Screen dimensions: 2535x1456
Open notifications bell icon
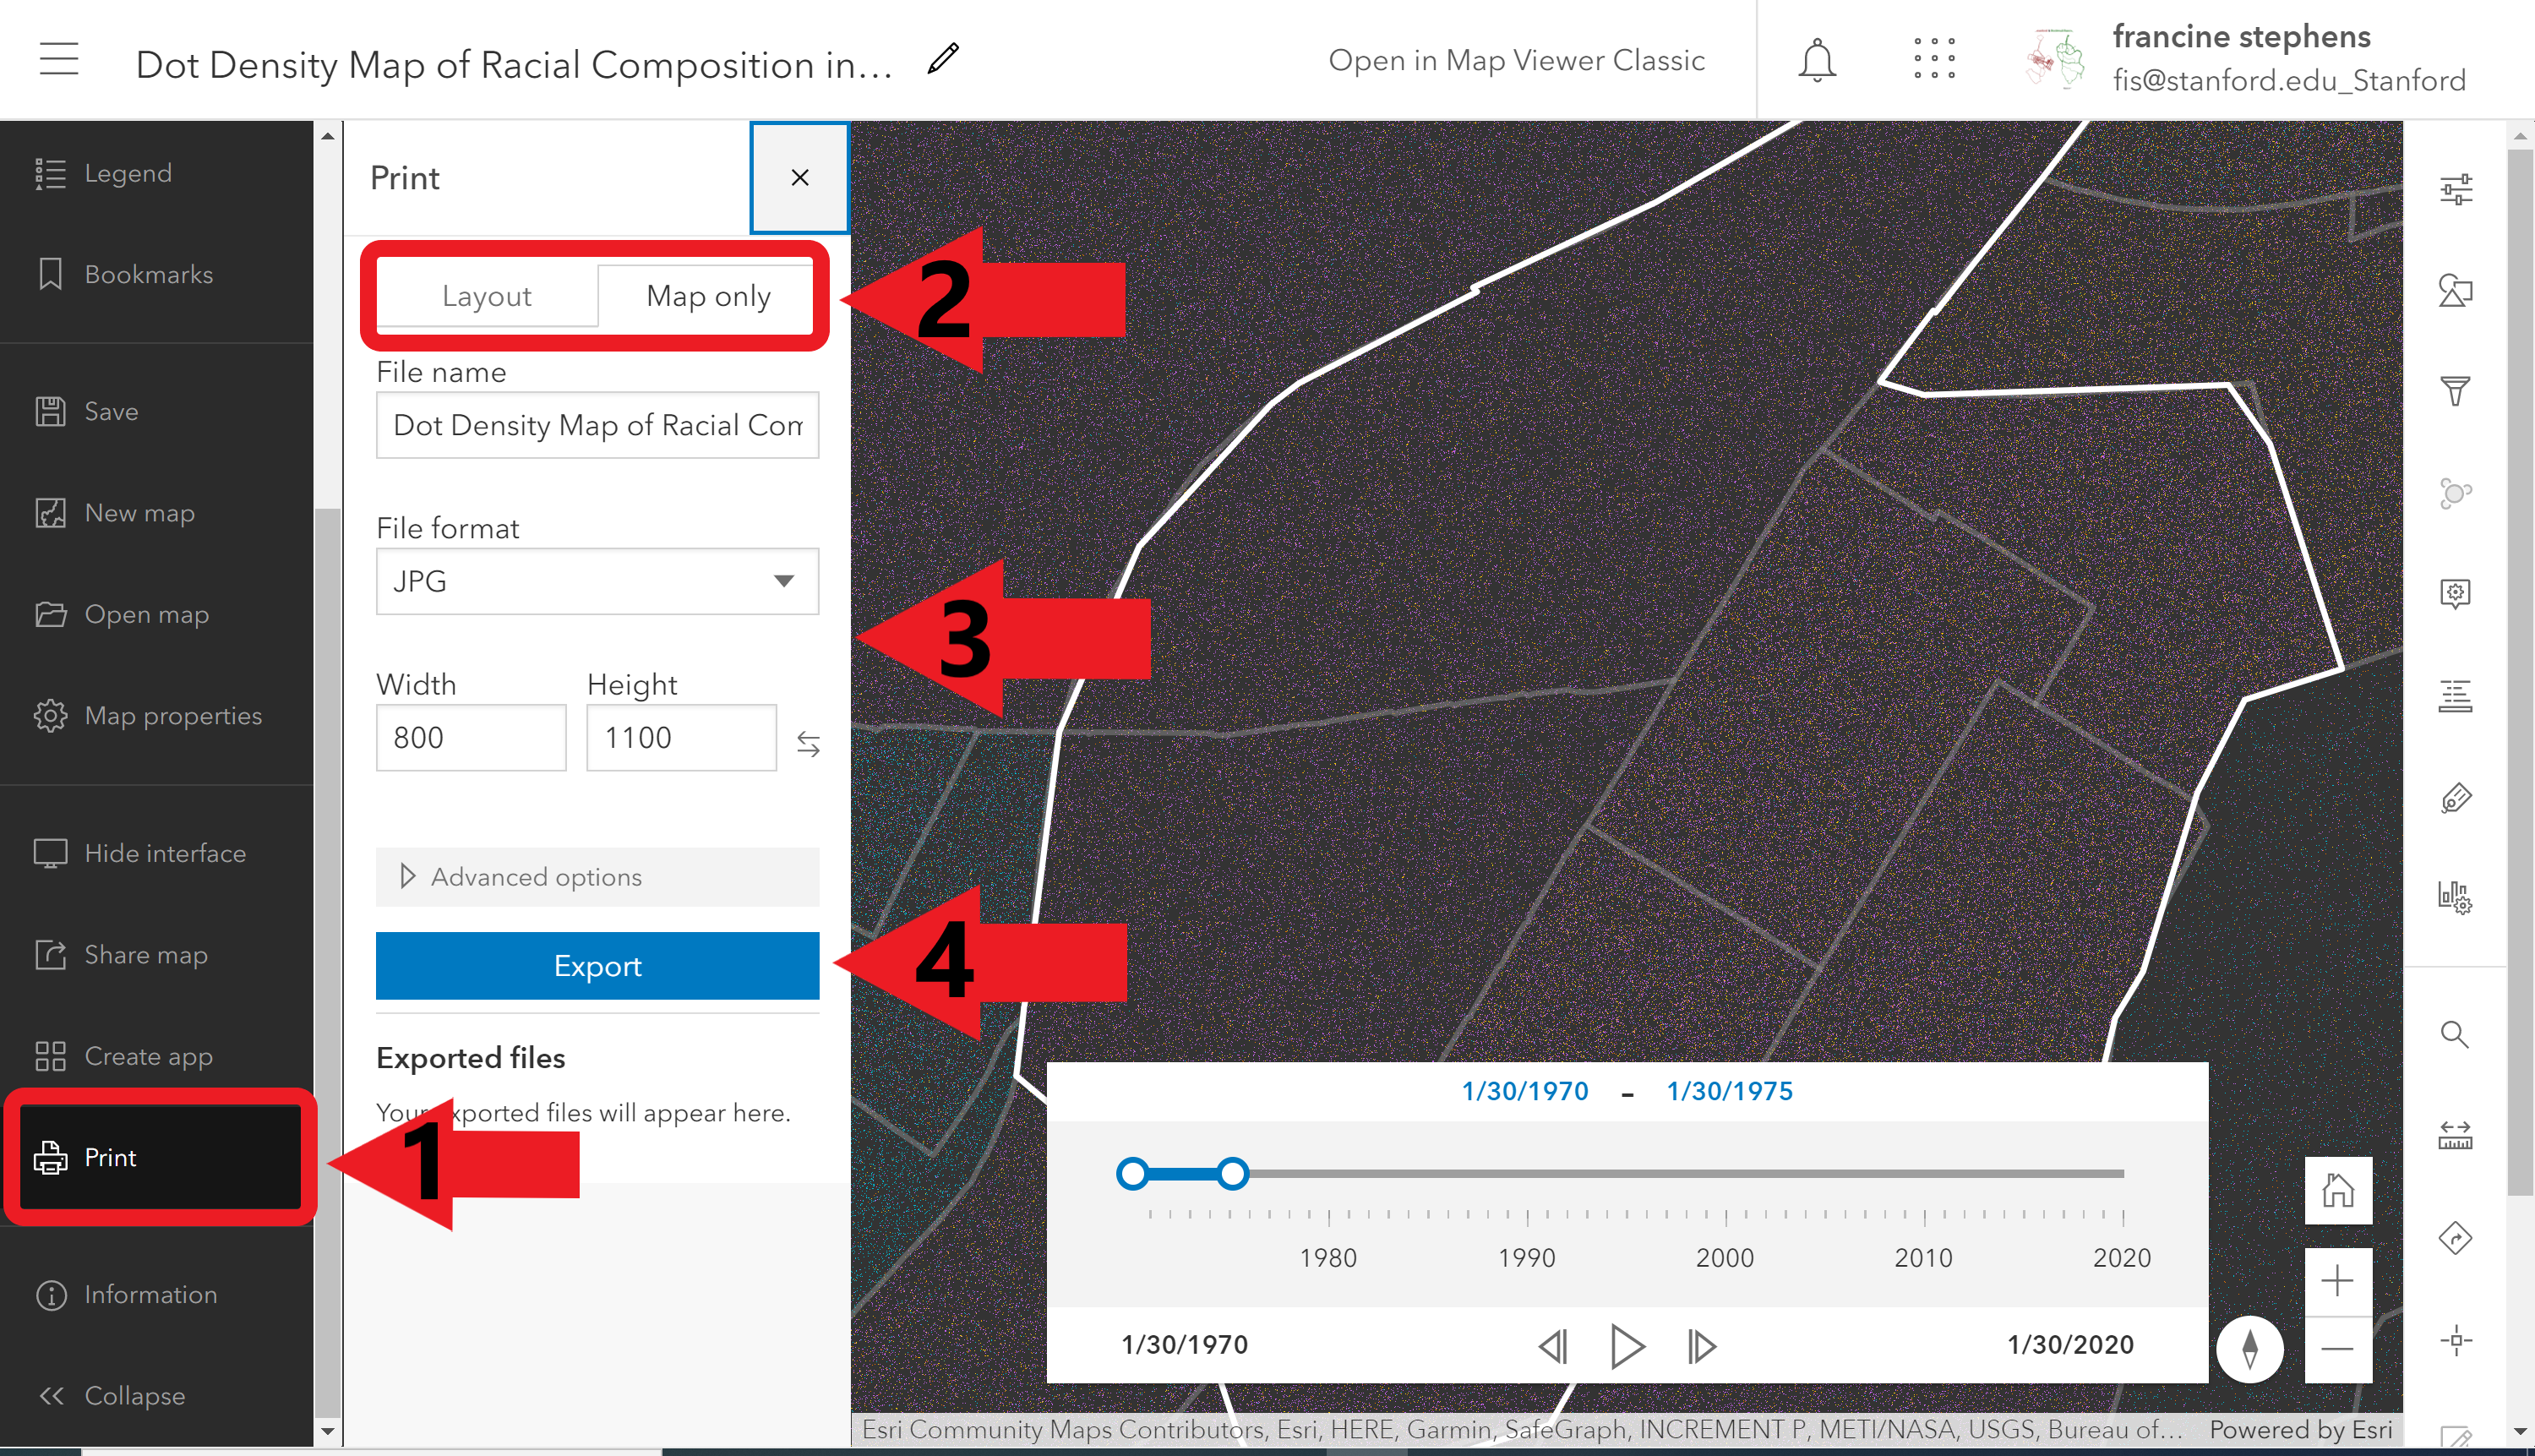coord(1816,60)
